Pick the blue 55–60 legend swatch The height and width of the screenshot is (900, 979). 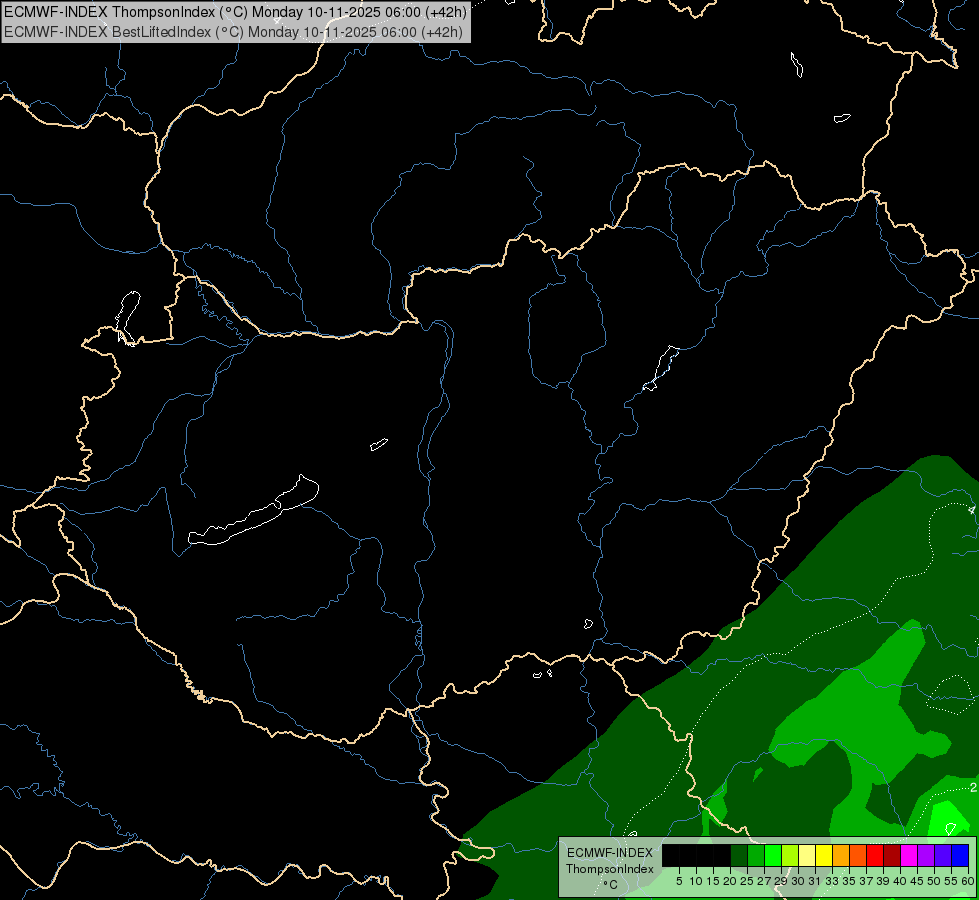pos(960,855)
